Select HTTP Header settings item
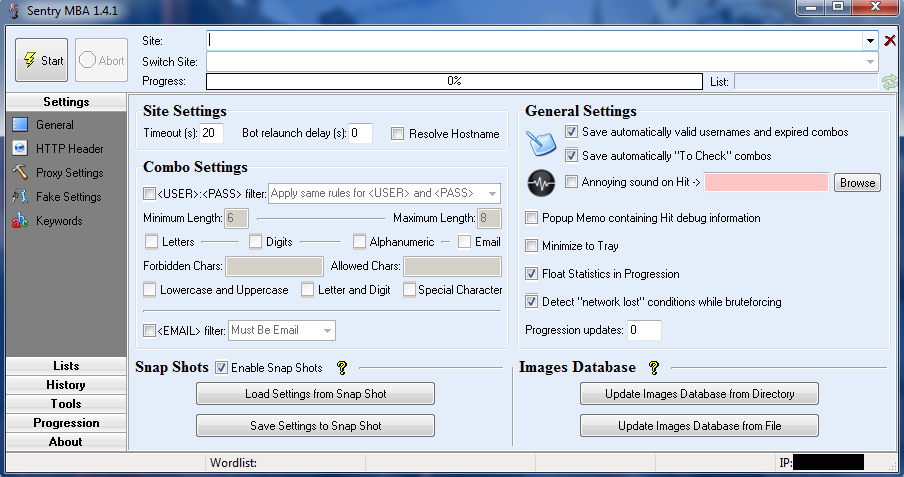The image size is (904, 477). point(70,149)
